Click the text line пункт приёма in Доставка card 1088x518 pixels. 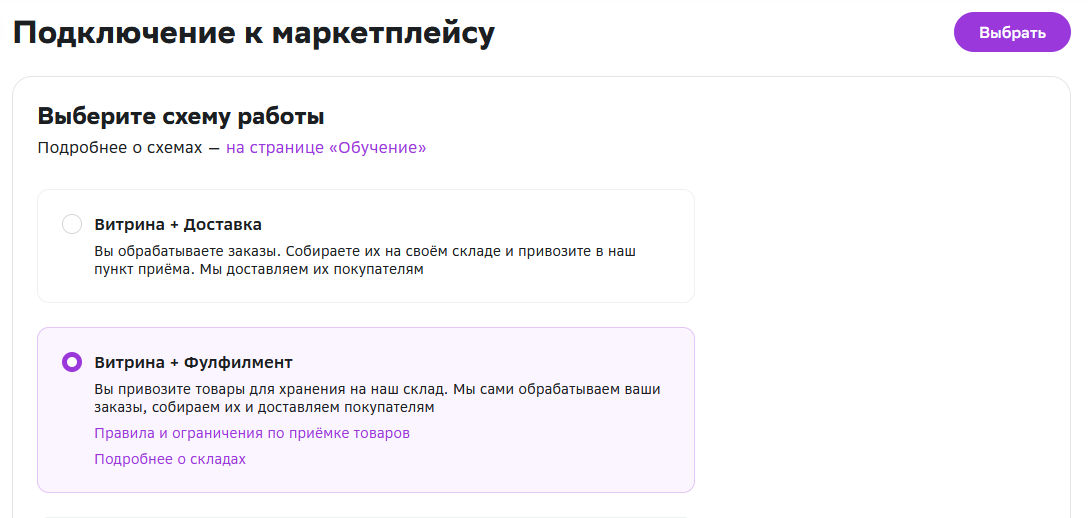pos(258,270)
